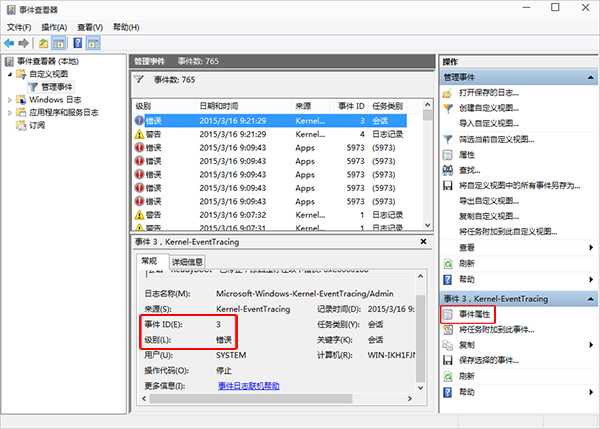Click the 复制 icon in event section
The image size is (600, 429).
(x=447, y=345)
